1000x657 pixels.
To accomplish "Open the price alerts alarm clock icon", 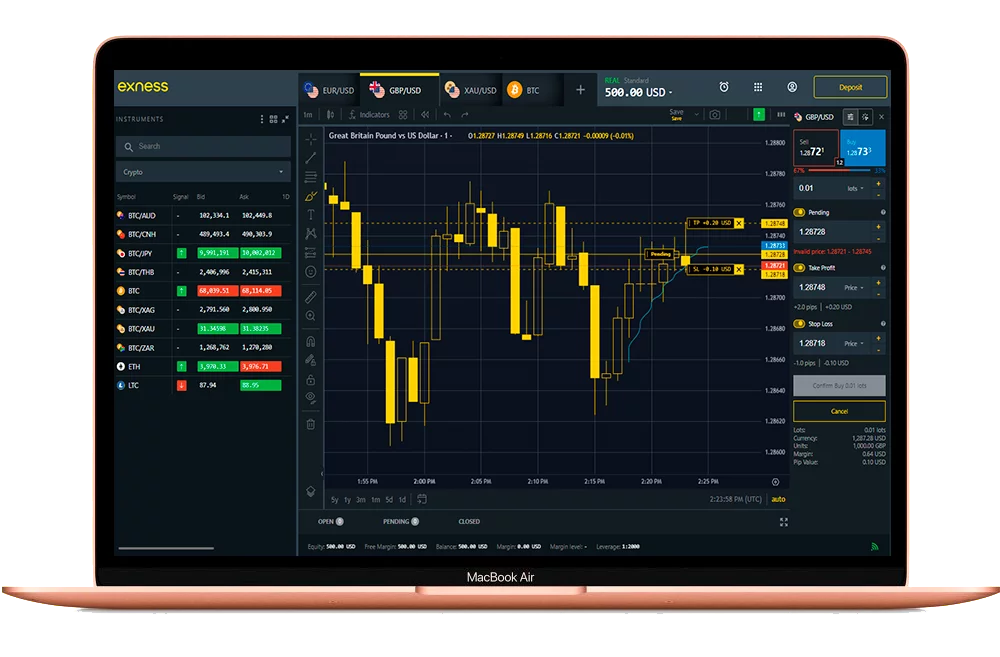I will [x=724, y=88].
